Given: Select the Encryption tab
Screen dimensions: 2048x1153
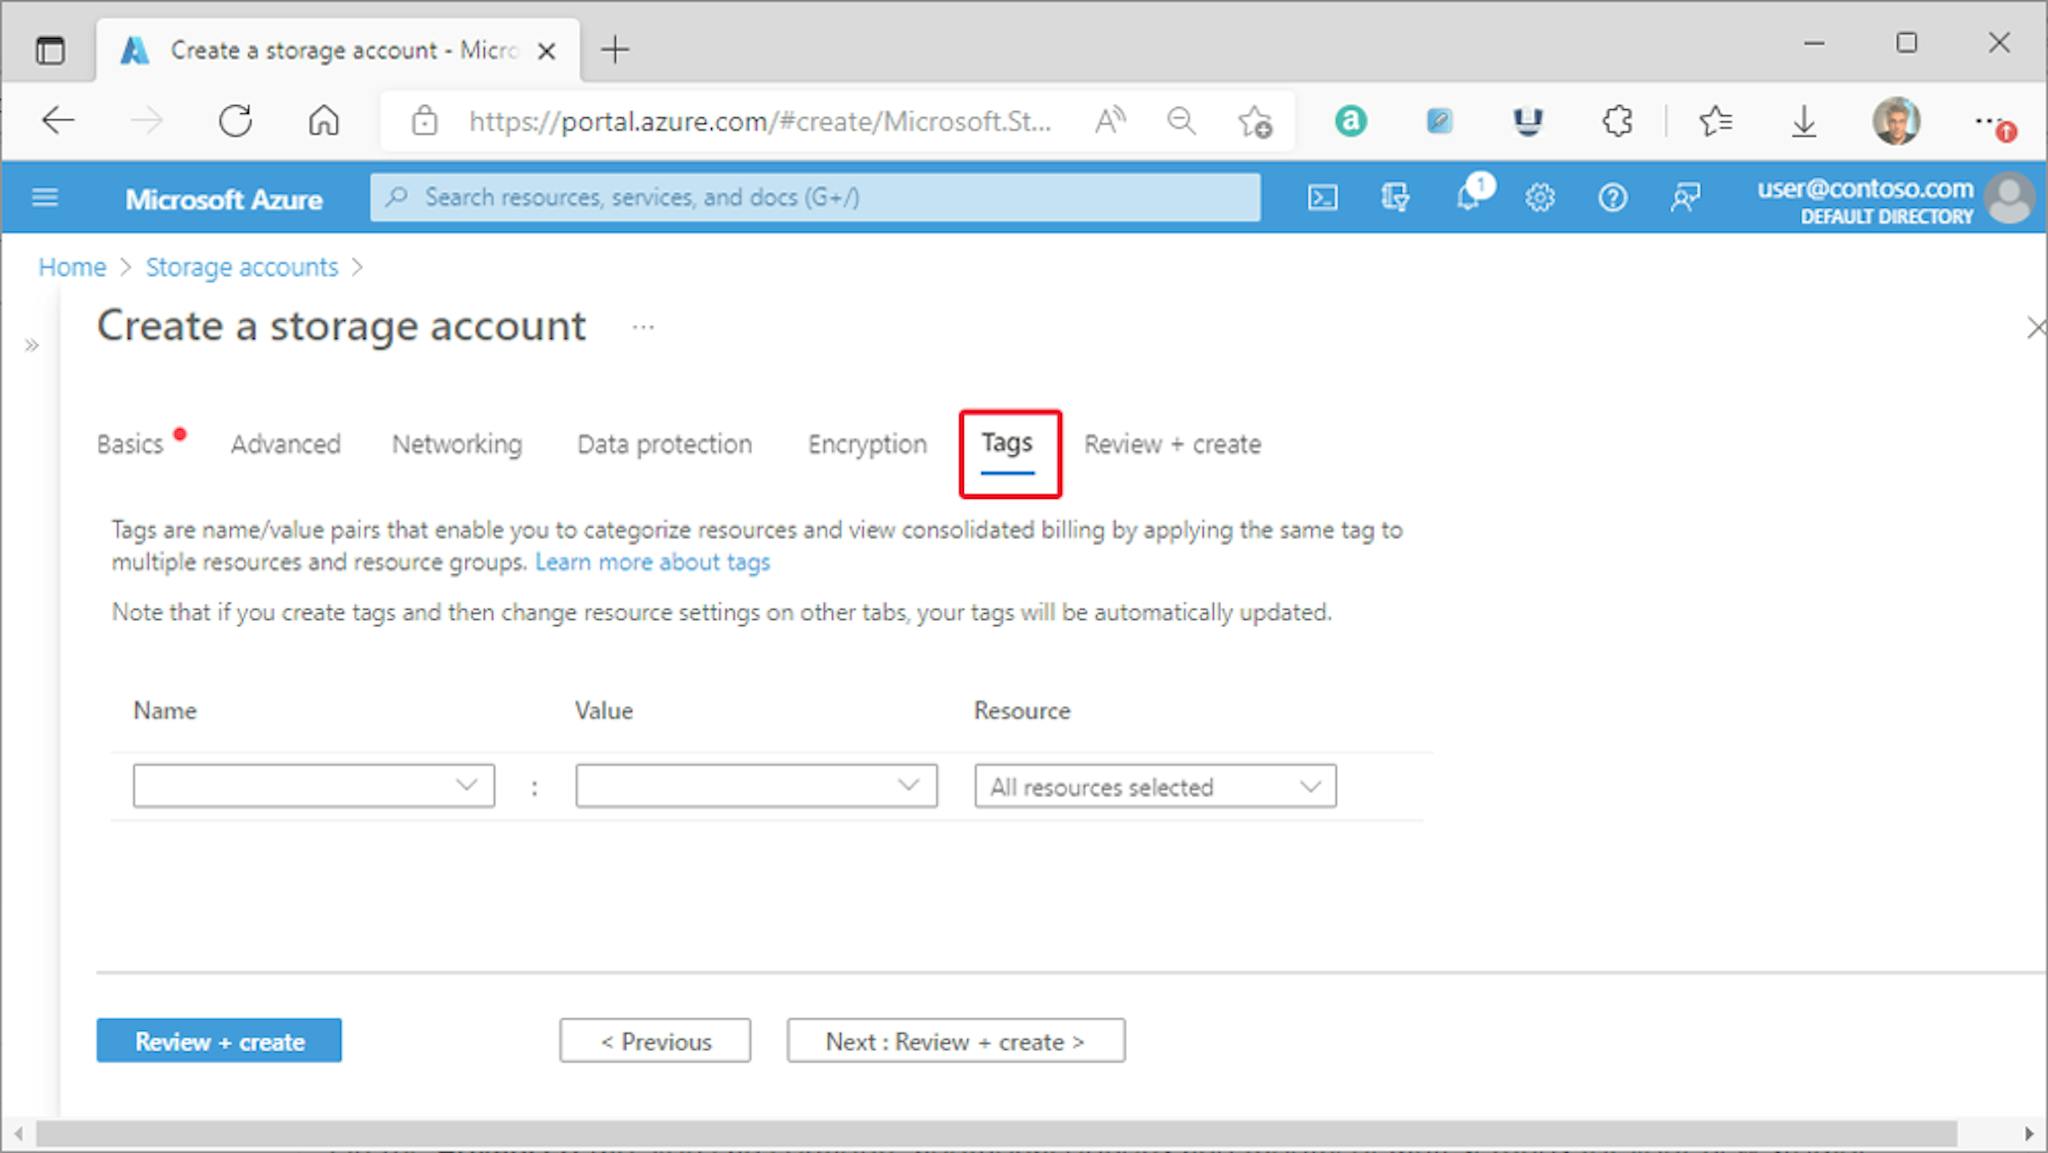Looking at the screenshot, I should 868,444.
